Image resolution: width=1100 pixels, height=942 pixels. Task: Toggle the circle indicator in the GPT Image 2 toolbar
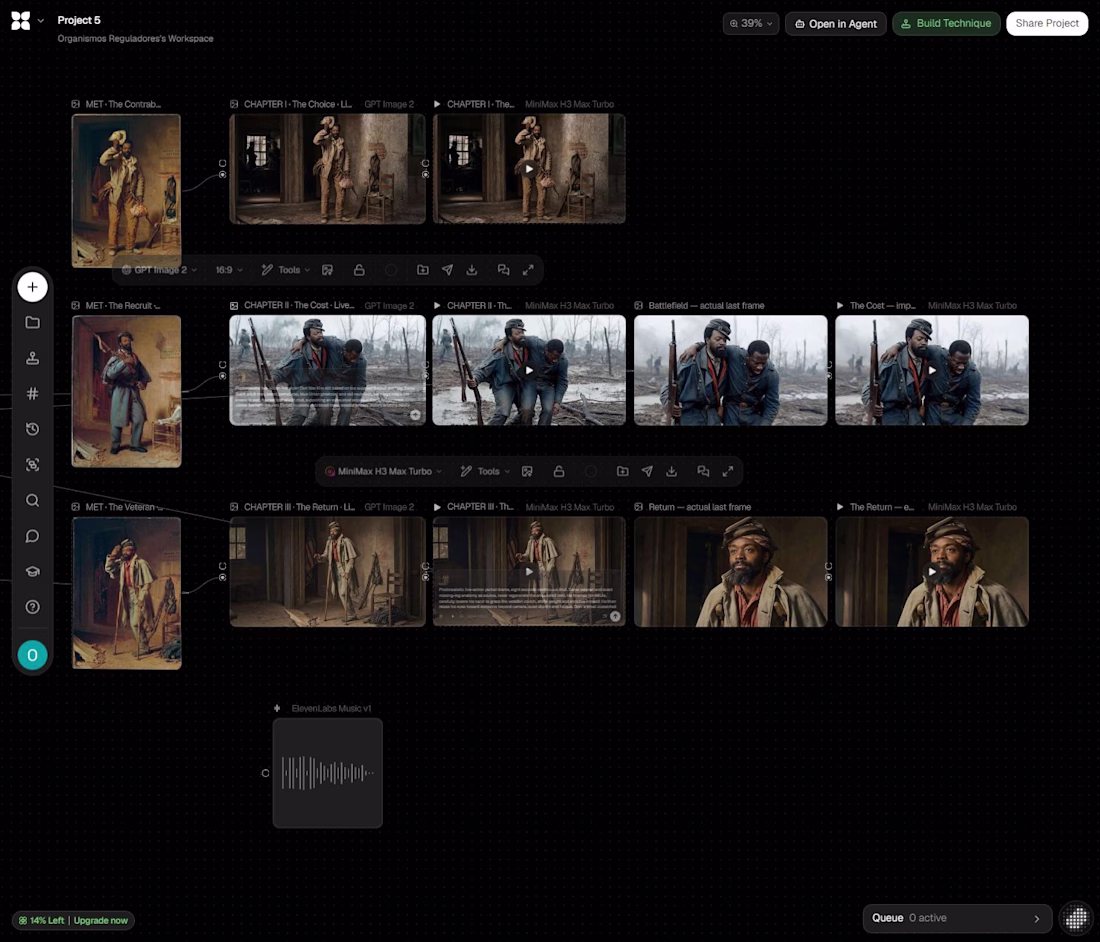[391, 270]
